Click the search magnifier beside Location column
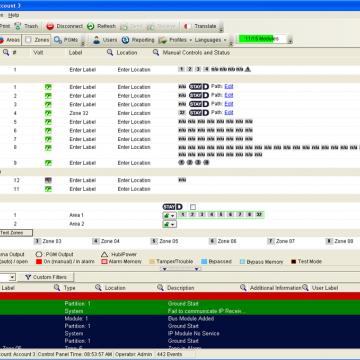 pos(110,52)
